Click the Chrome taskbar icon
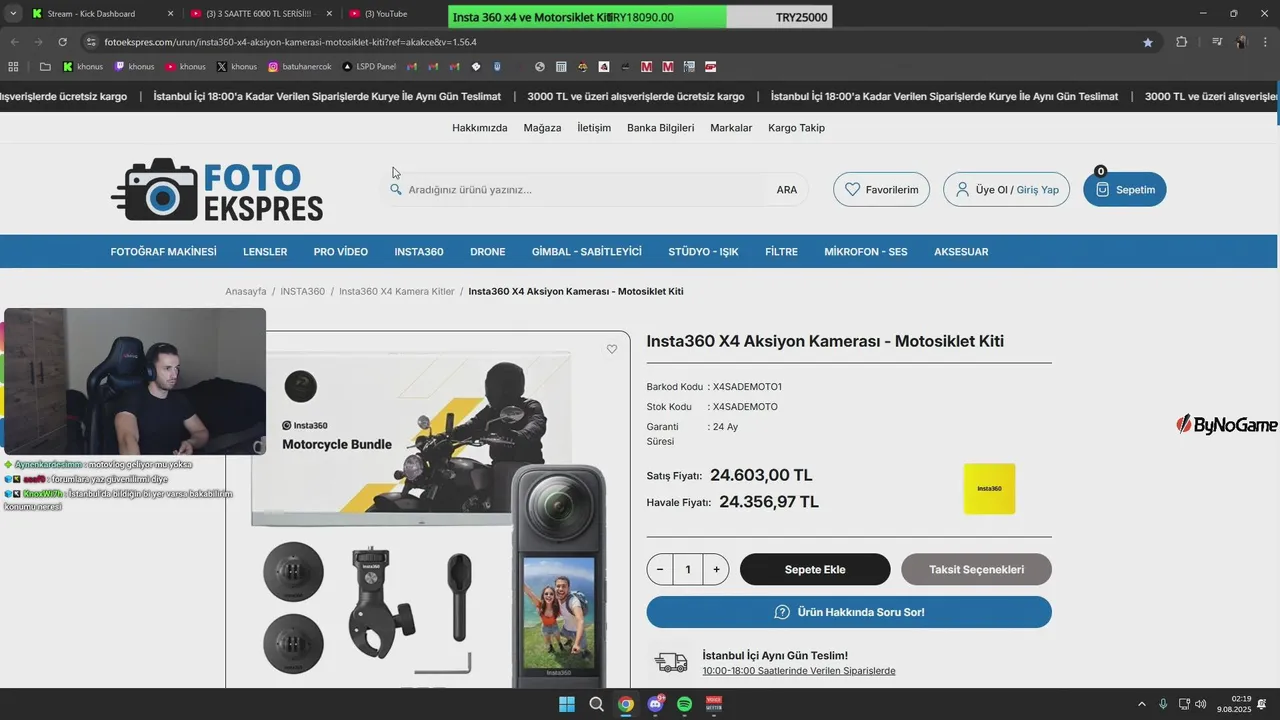 coord(626,704)
